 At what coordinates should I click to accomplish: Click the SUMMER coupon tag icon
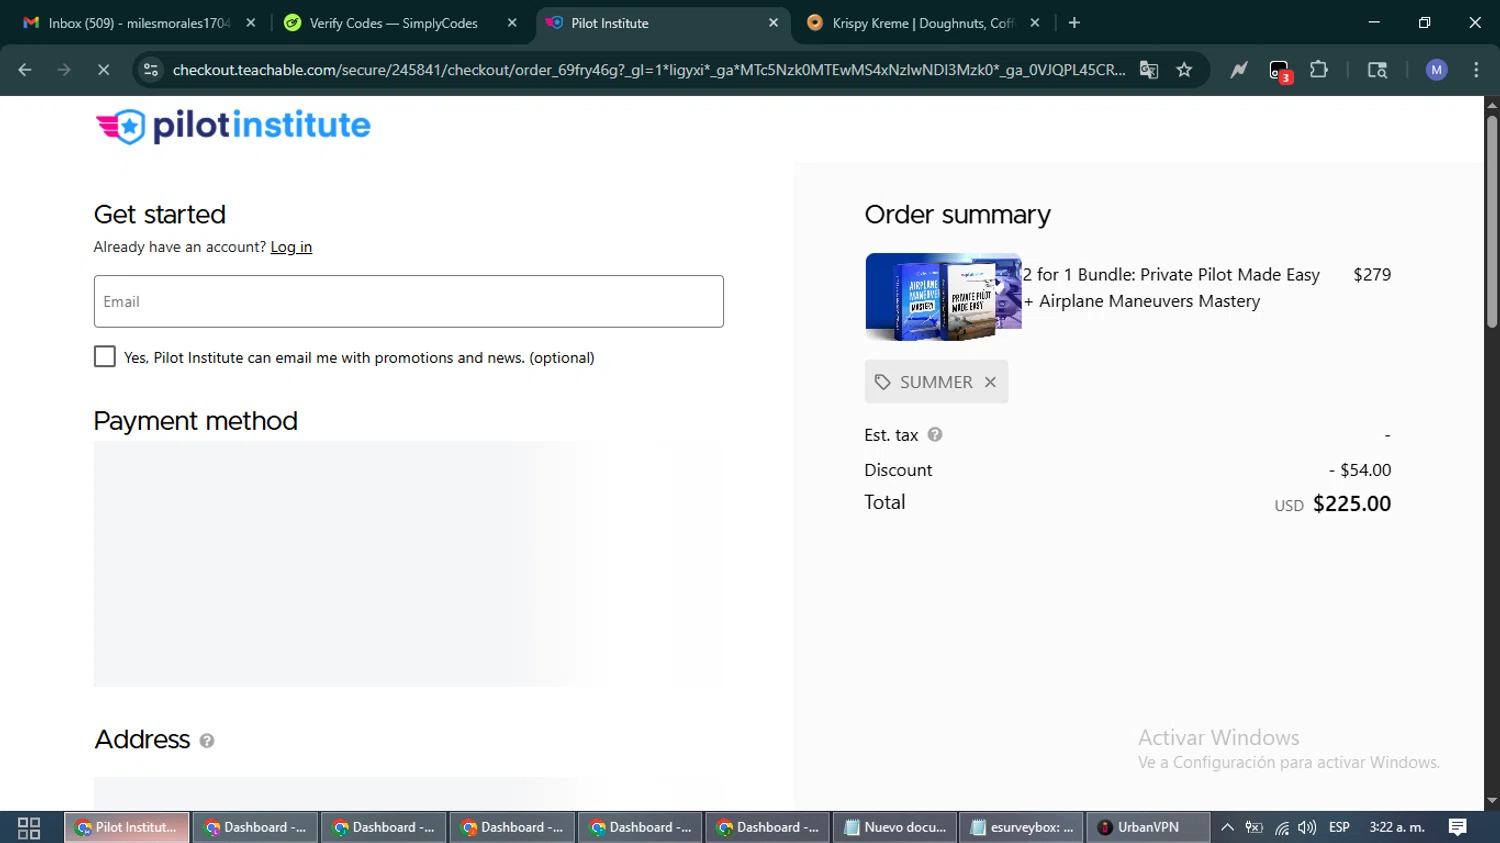[x=882, y=382]
